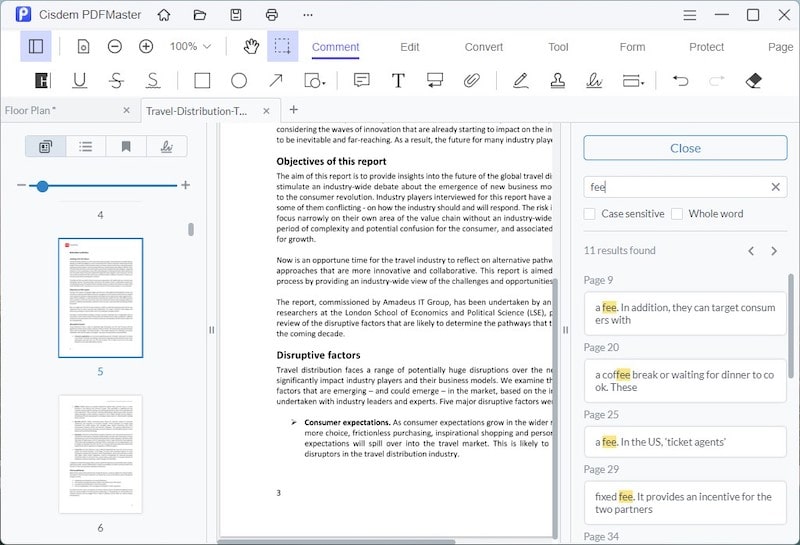The height and width of the screenshot is (545, 800).
Task: Enable Case sensitive search option
Action: pos(590,214)
